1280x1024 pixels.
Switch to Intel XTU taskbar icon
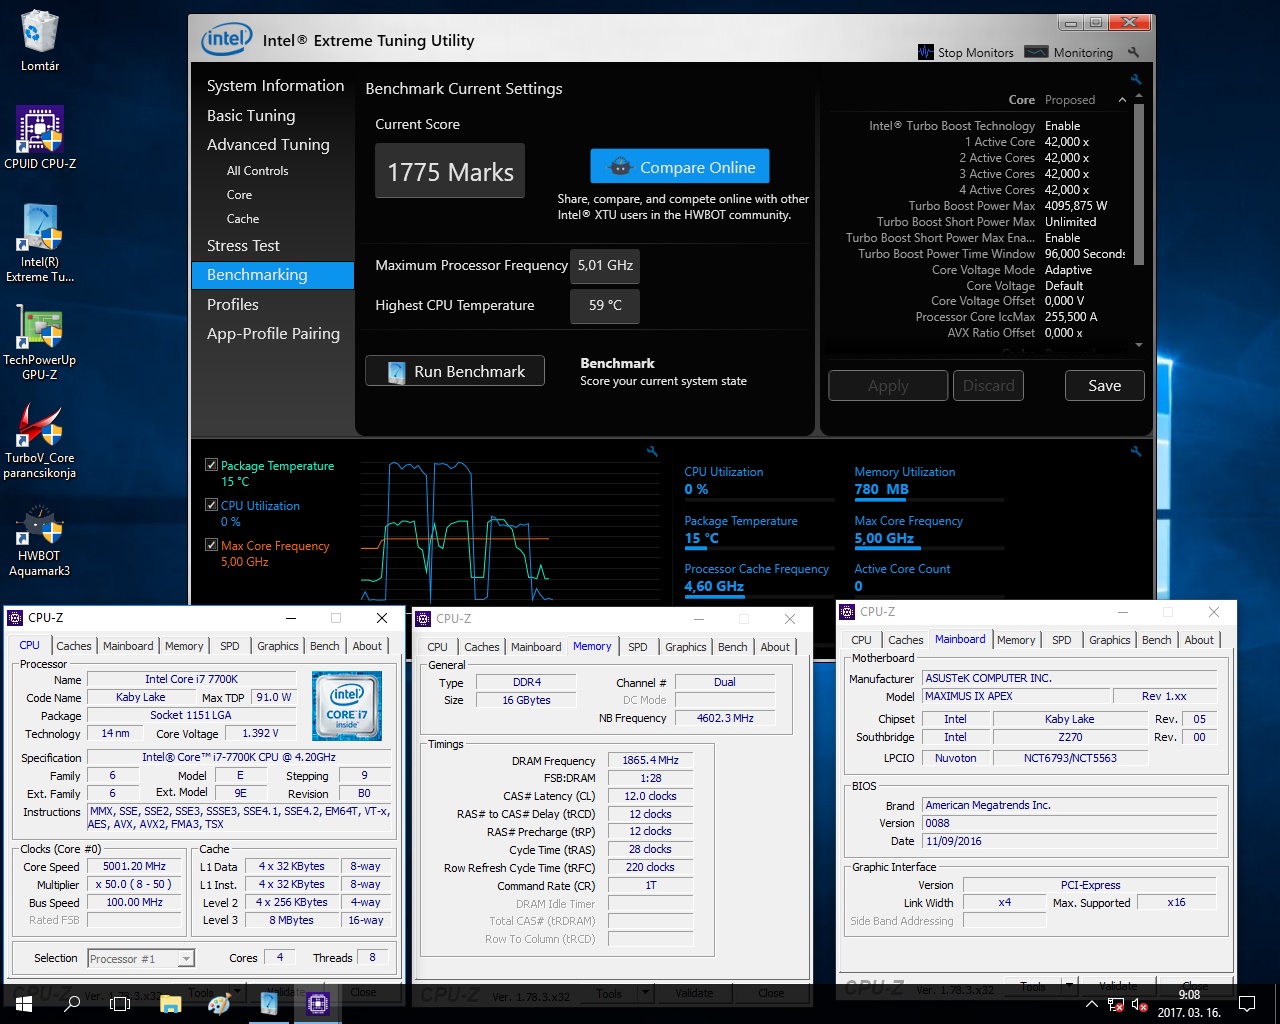pos(269,1003)
